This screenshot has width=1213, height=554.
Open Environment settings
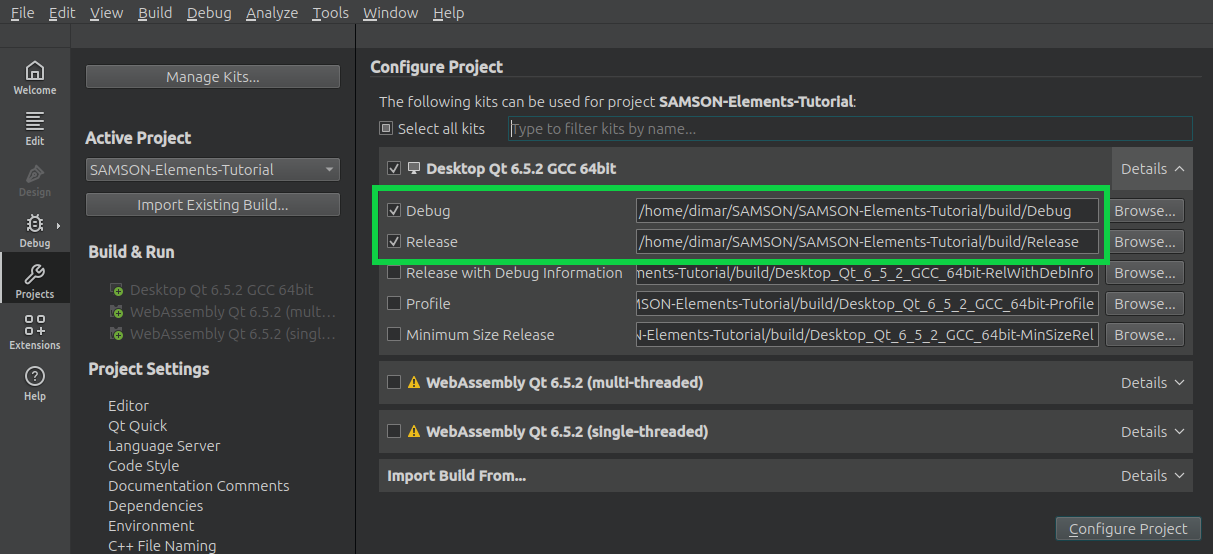[x=151, y=526]
